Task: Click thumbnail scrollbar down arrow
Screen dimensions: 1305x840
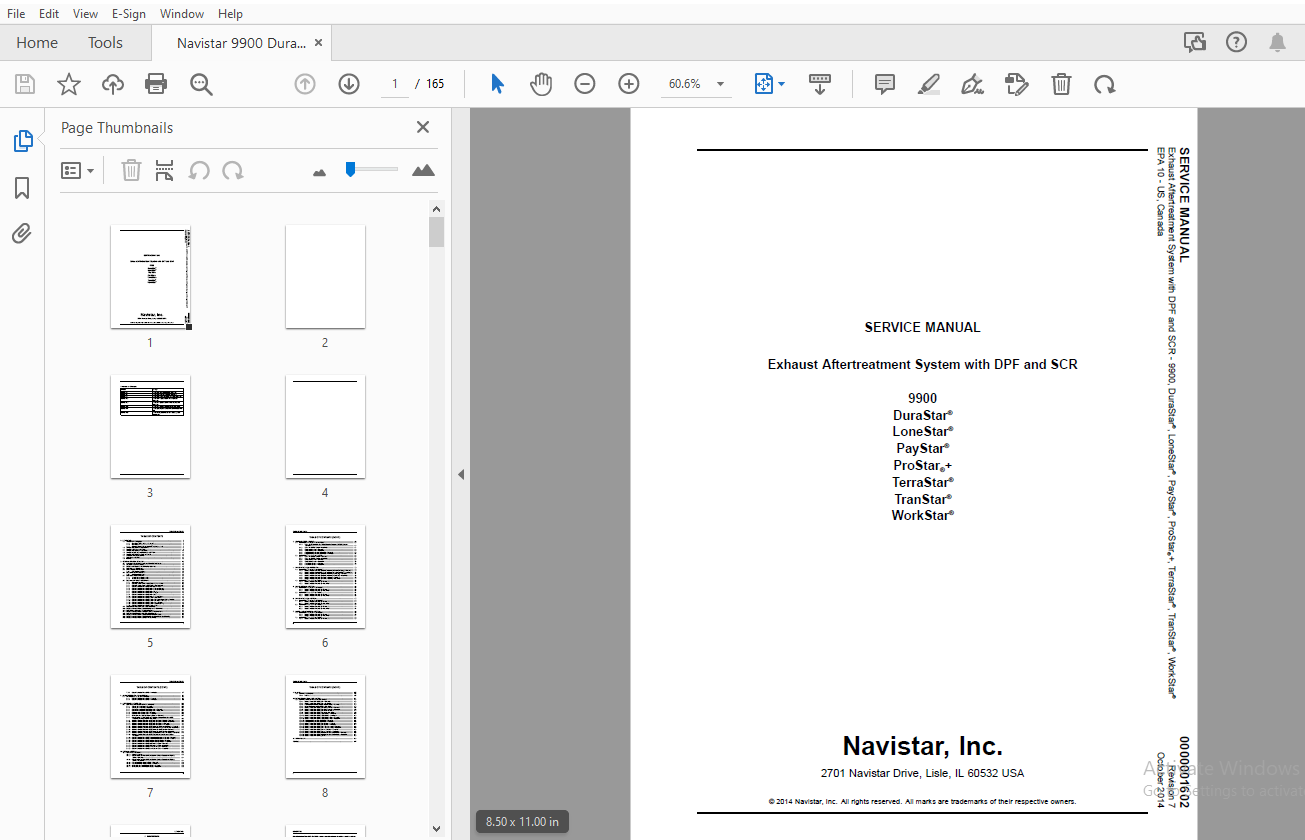Action: [x=436, y=828]
